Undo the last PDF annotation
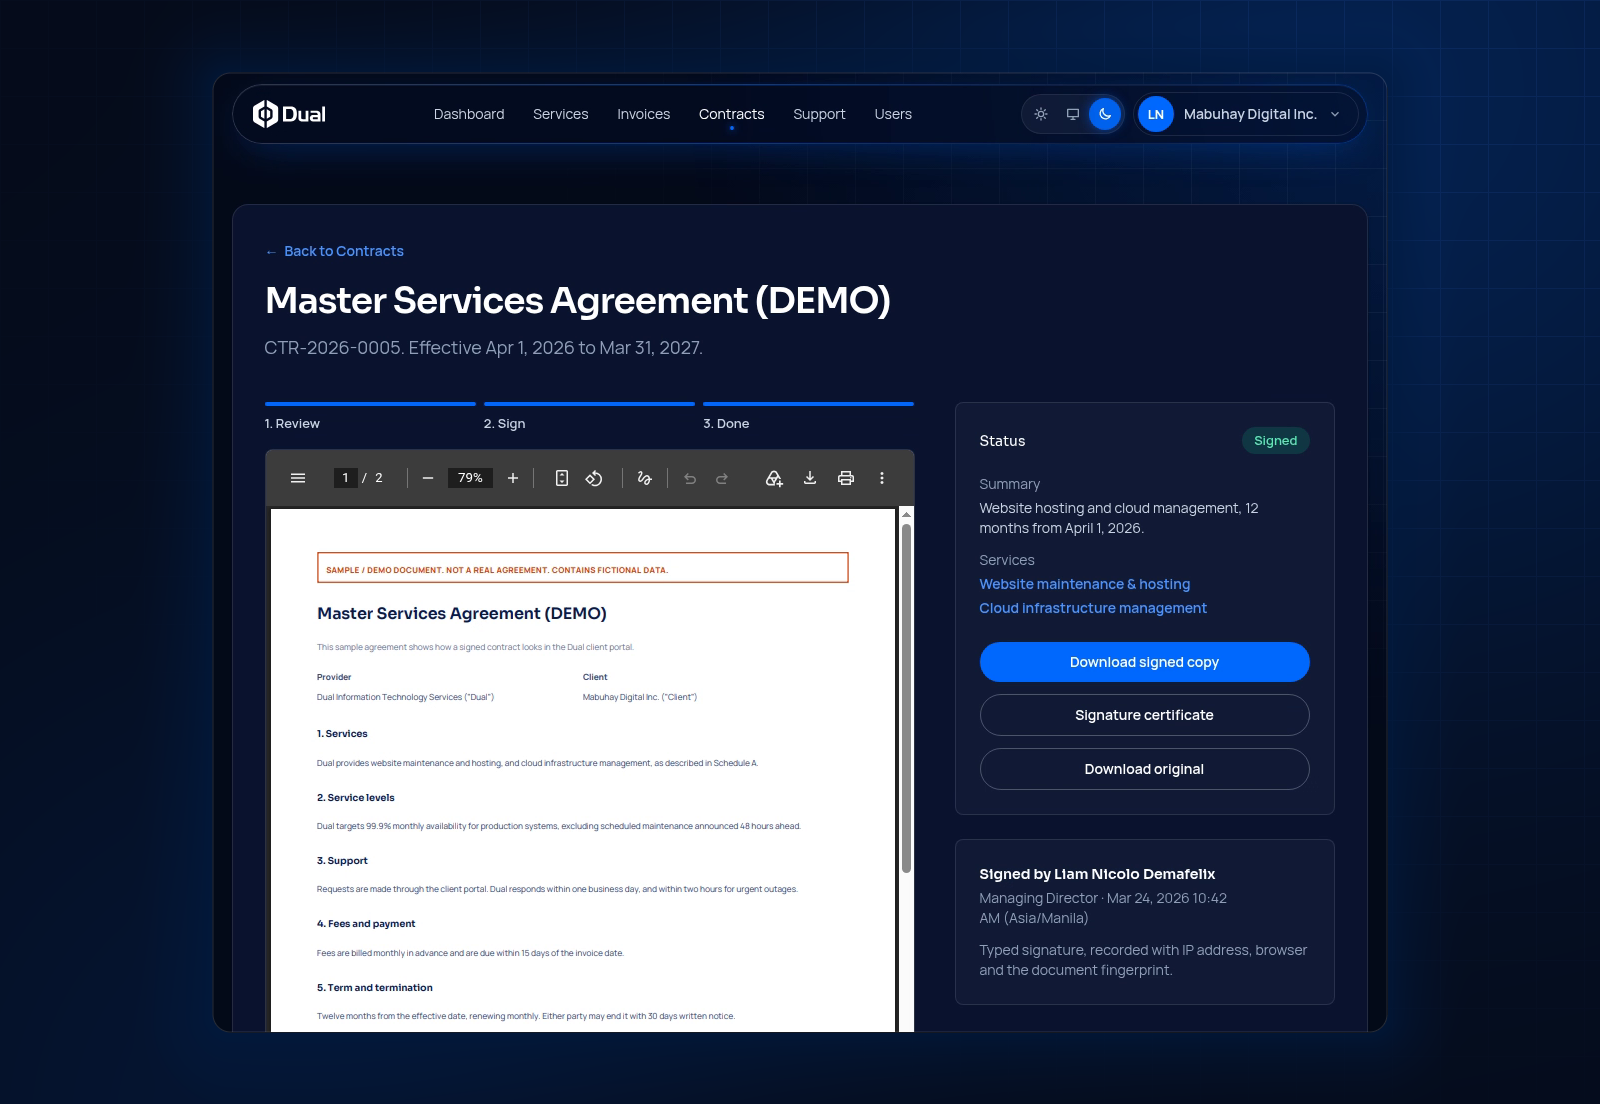This screenshot has height=1104, width=1600. click(690, 478)
